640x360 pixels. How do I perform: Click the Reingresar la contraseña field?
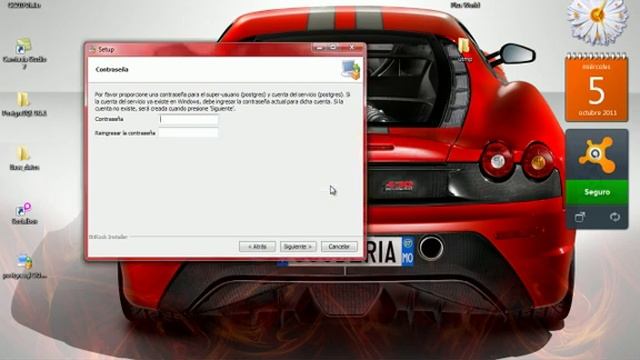coord(189,133)
